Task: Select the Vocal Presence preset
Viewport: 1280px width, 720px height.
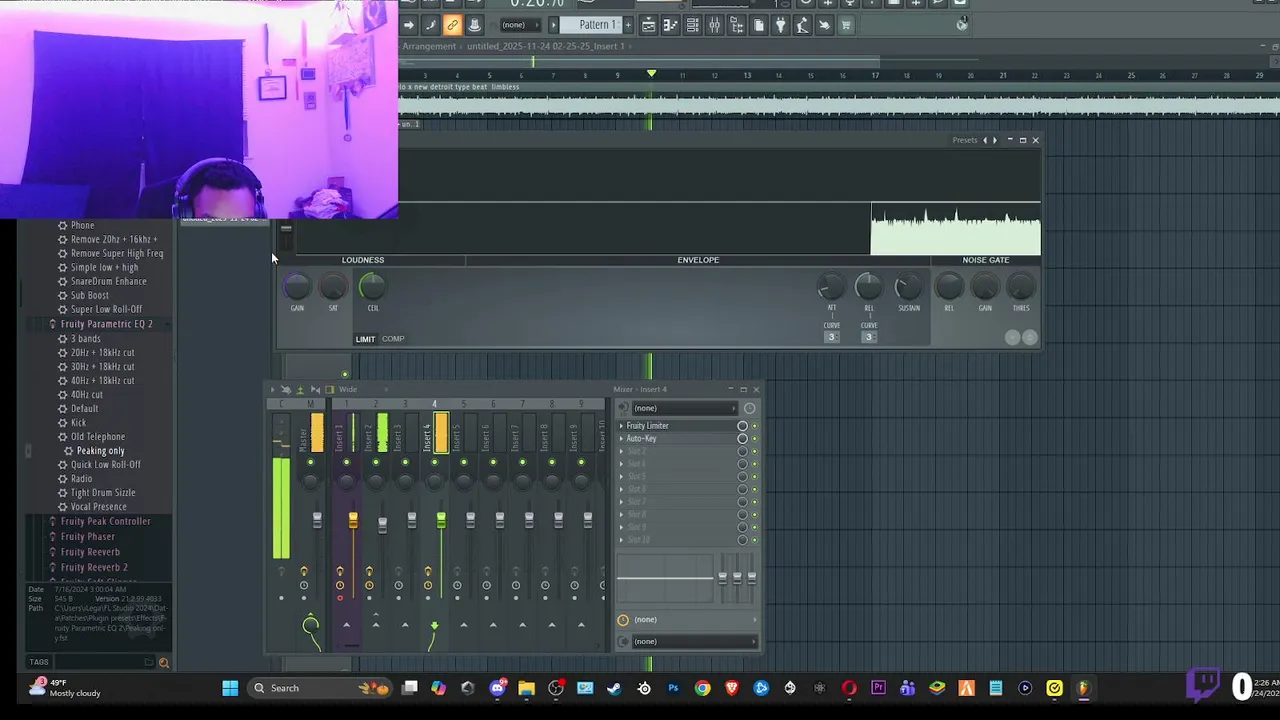Action: (98, 507)
